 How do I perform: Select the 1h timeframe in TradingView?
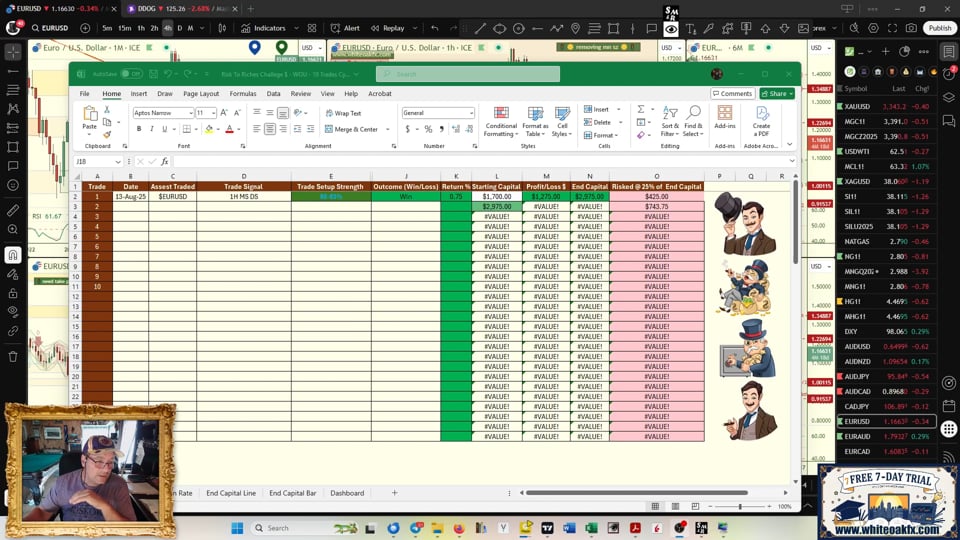(x=141, y=28)
